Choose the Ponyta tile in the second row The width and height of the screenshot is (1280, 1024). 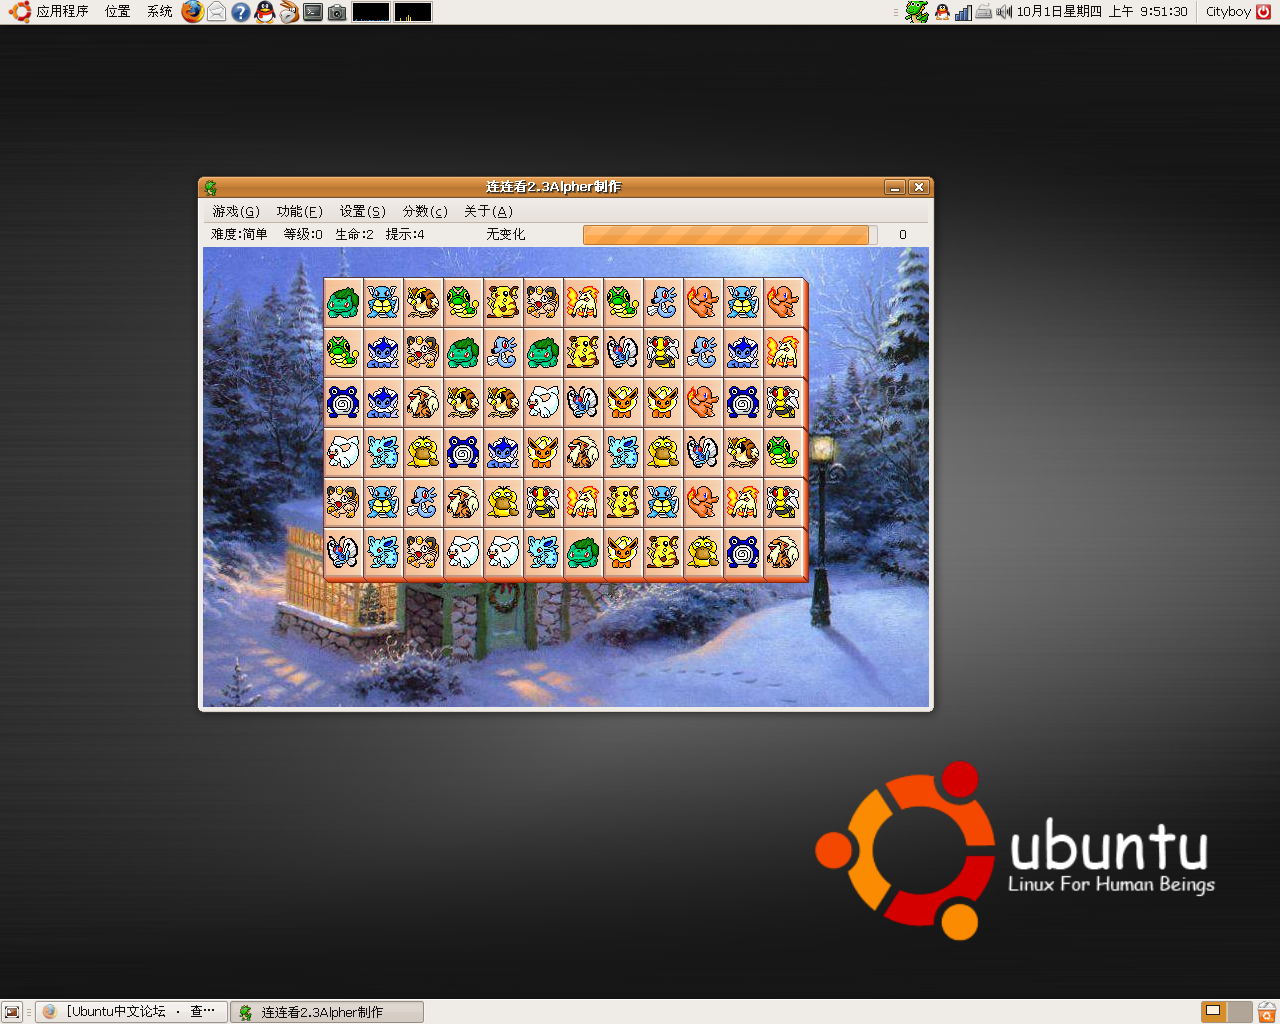click(783, 351)
